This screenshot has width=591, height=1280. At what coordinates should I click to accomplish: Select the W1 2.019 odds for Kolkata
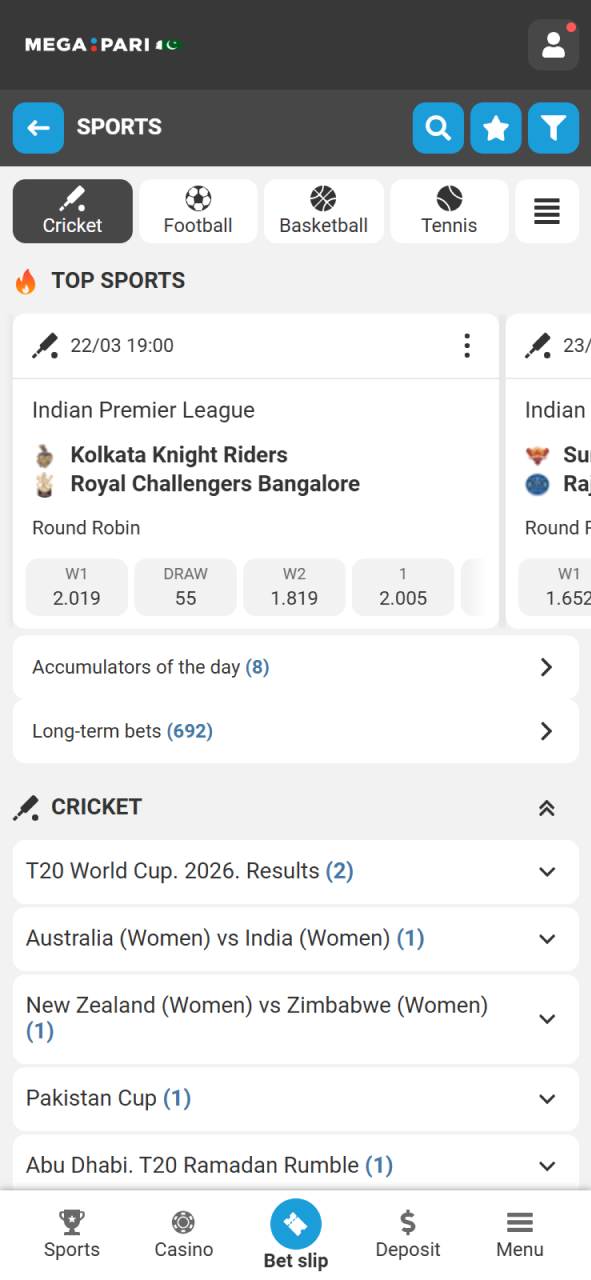click(x=76, y=588)
